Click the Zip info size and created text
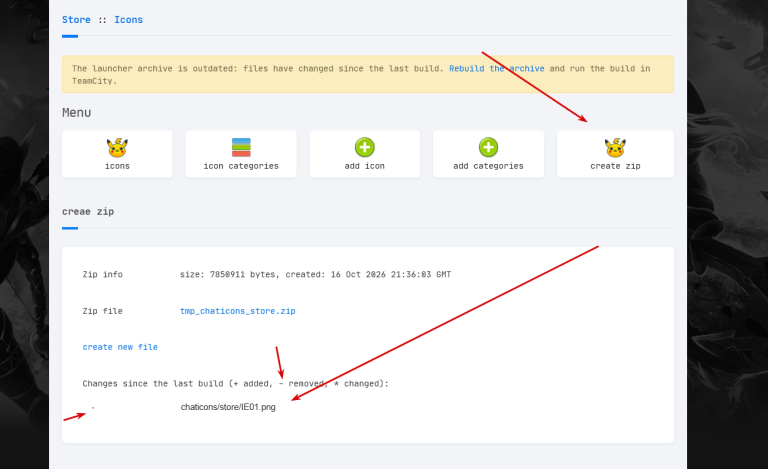The image size is (768, 469). click(x=315, y=275)
